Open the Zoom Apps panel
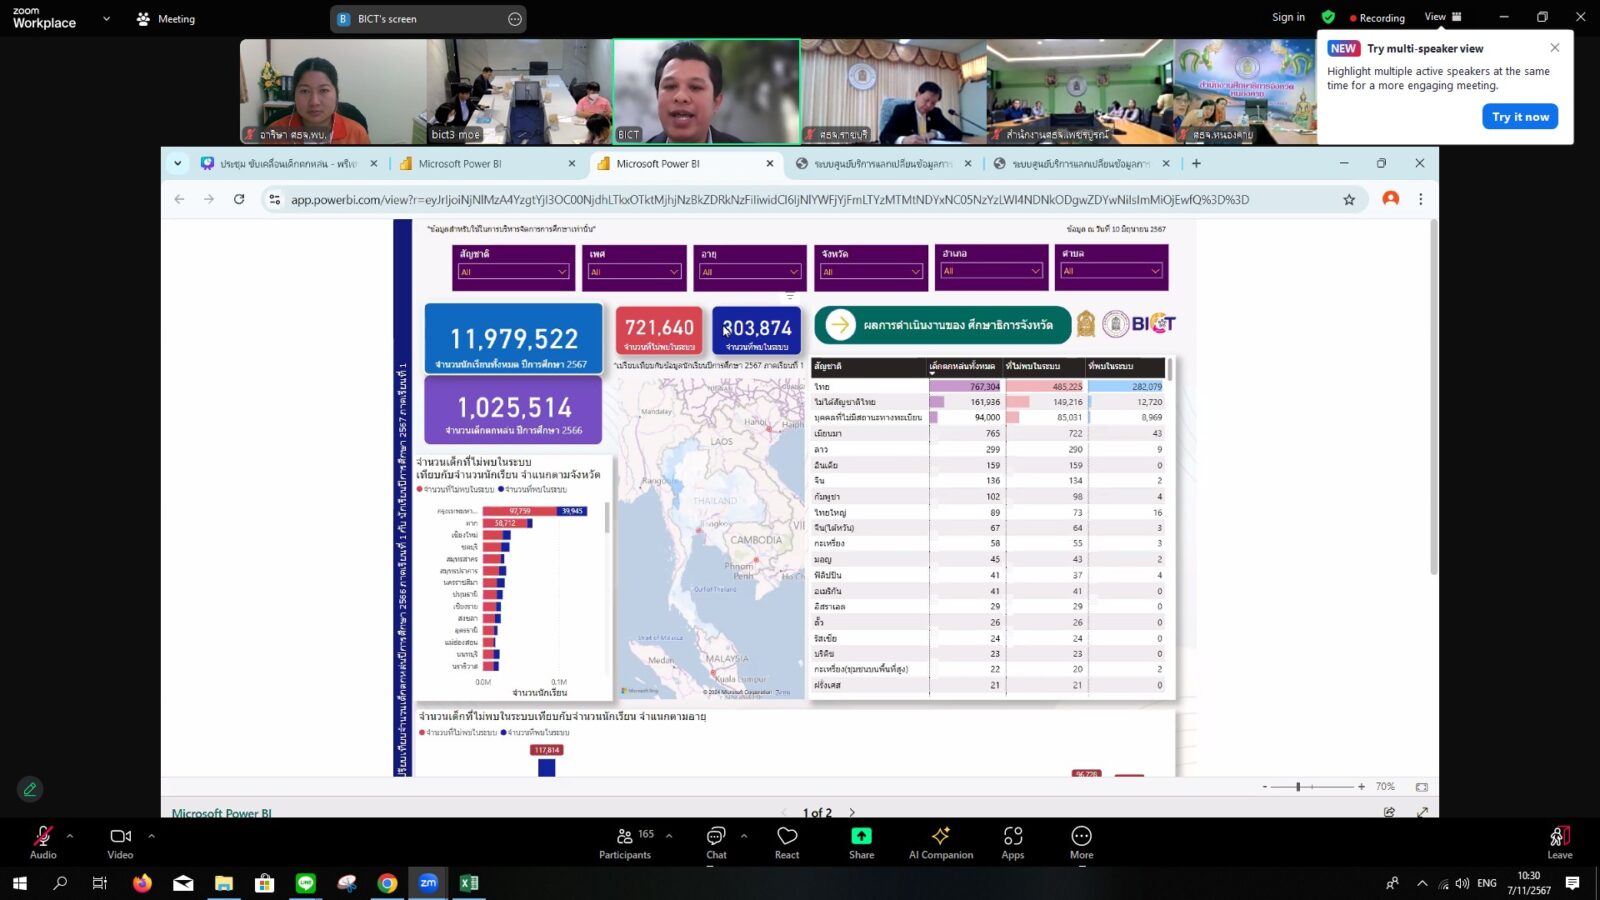The image size is (1600, 900). click(1013, 842)
